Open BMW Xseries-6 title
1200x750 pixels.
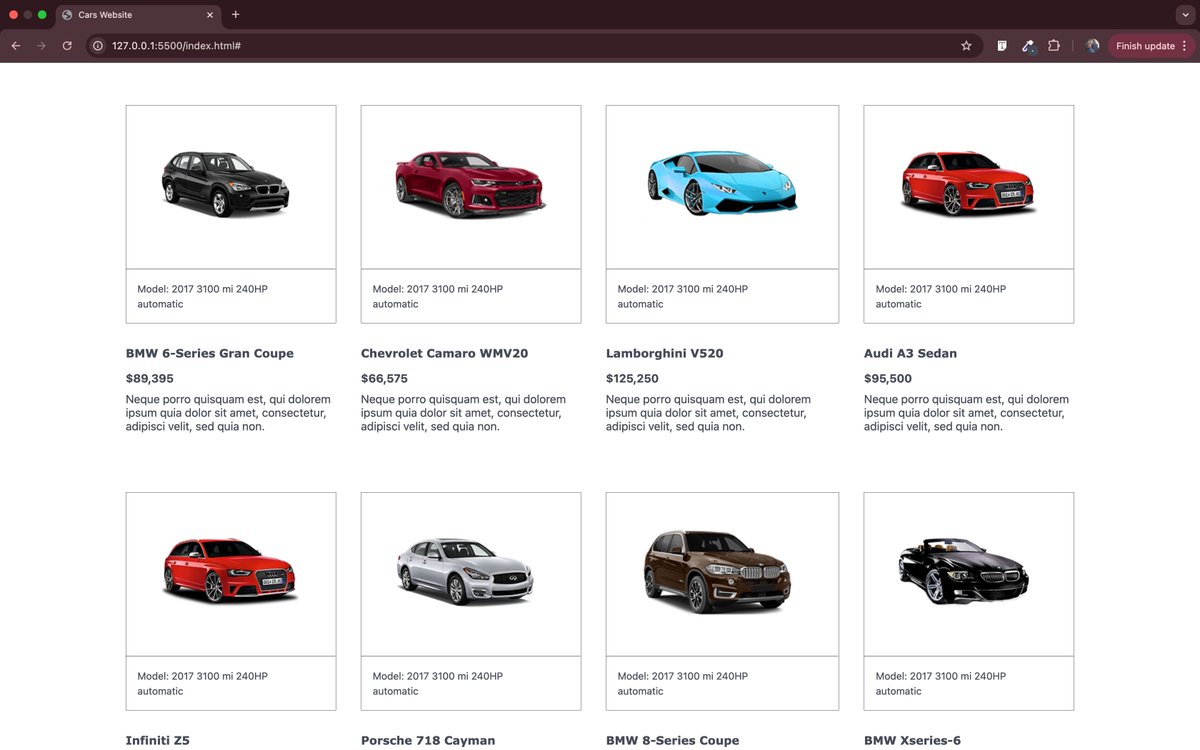click(912, 741)
